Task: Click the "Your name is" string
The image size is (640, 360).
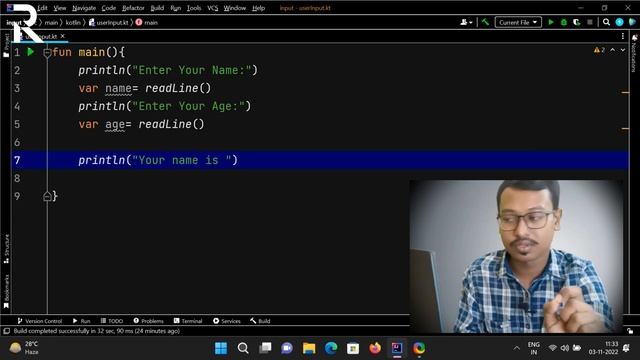Action: (x=182, y=160)
